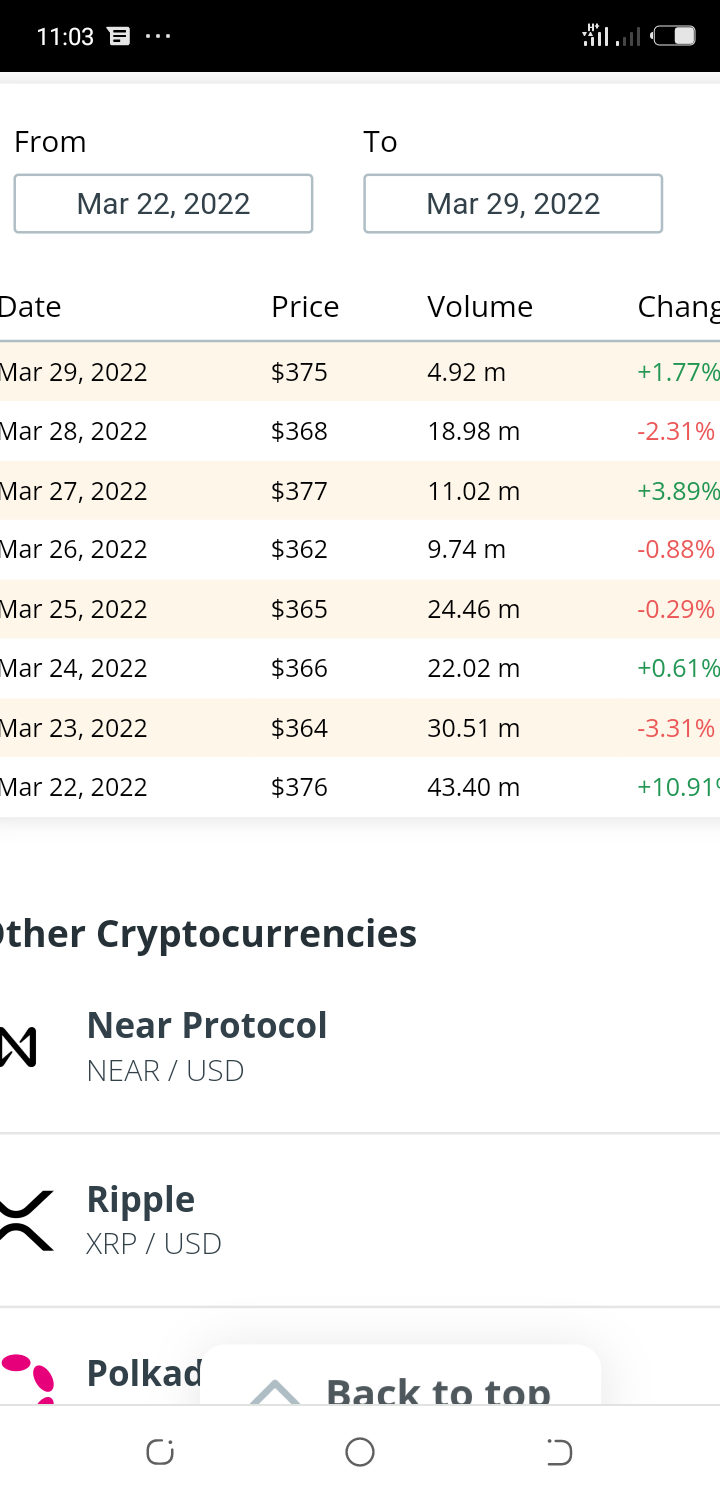720x1500 pixels.
Task: Tap the up chevron beside Back to top
Action: point(274,1392)
